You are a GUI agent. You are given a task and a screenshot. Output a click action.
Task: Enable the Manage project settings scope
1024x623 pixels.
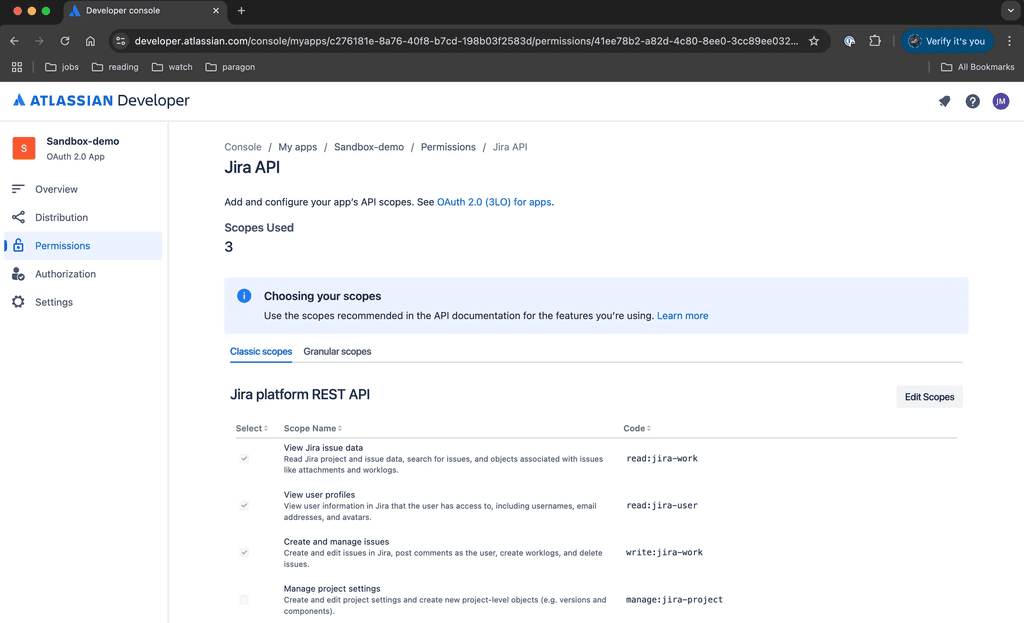244,599
